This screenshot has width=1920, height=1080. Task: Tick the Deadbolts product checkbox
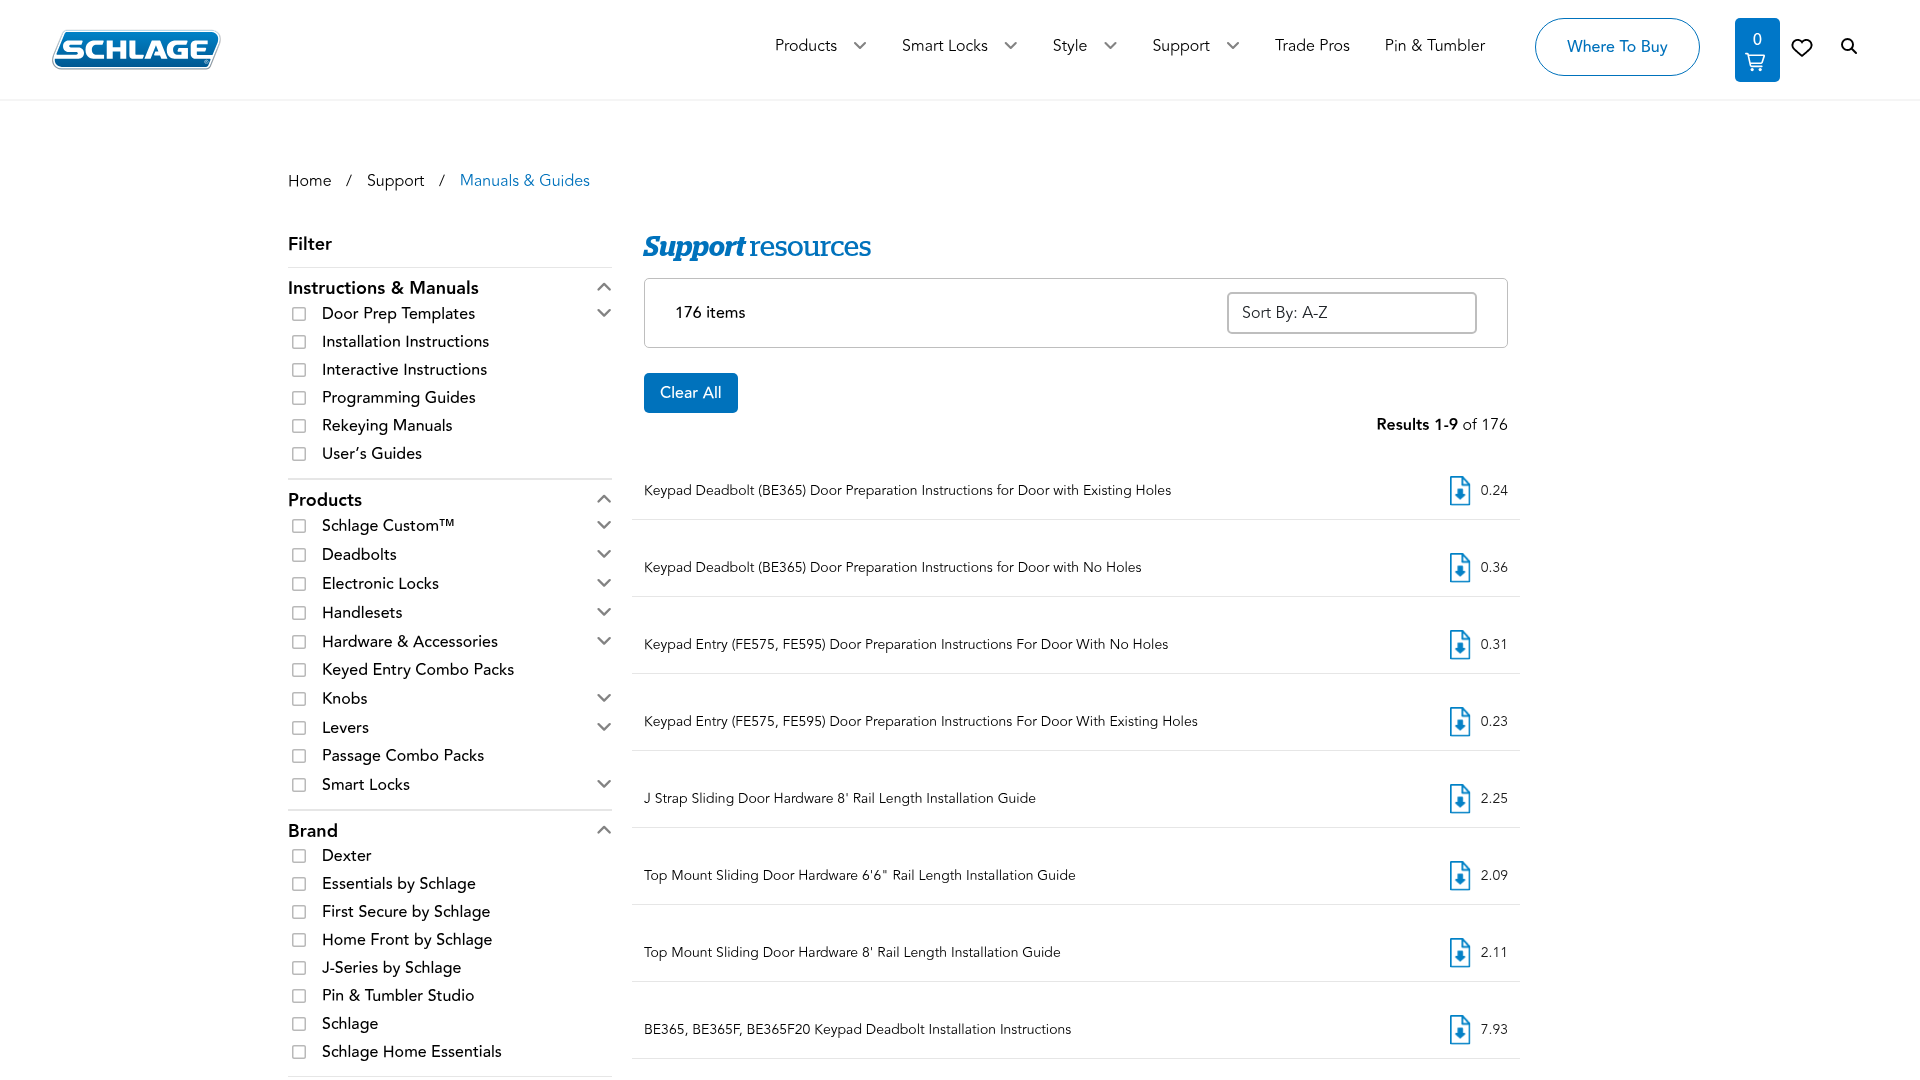pos(299,555)
